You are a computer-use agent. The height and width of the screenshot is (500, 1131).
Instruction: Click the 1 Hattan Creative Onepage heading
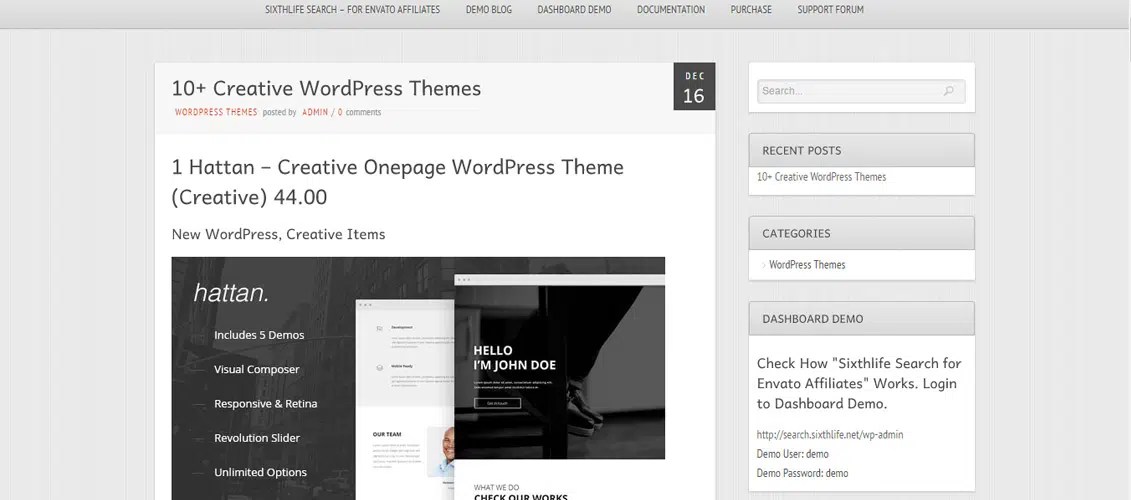tap(397, 182)
